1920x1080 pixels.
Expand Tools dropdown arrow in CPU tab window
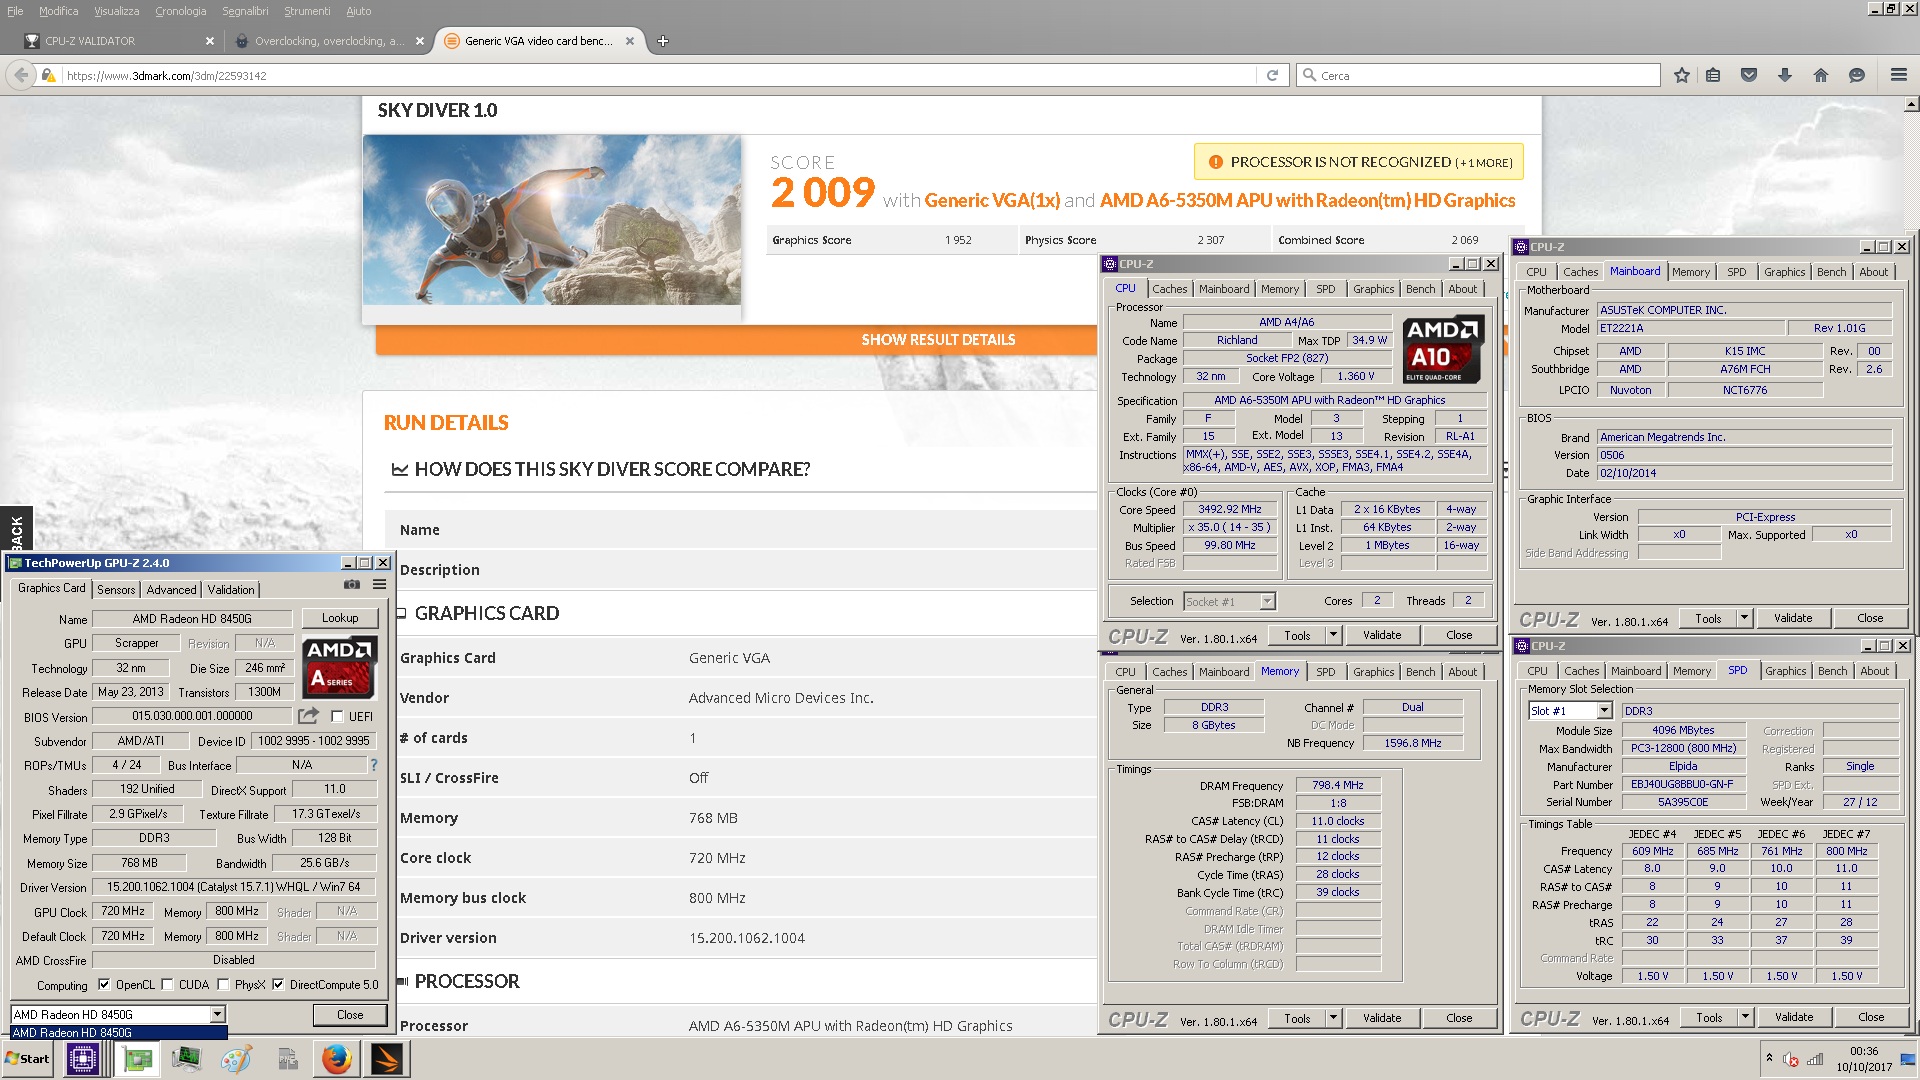(x=1333, y=635)
